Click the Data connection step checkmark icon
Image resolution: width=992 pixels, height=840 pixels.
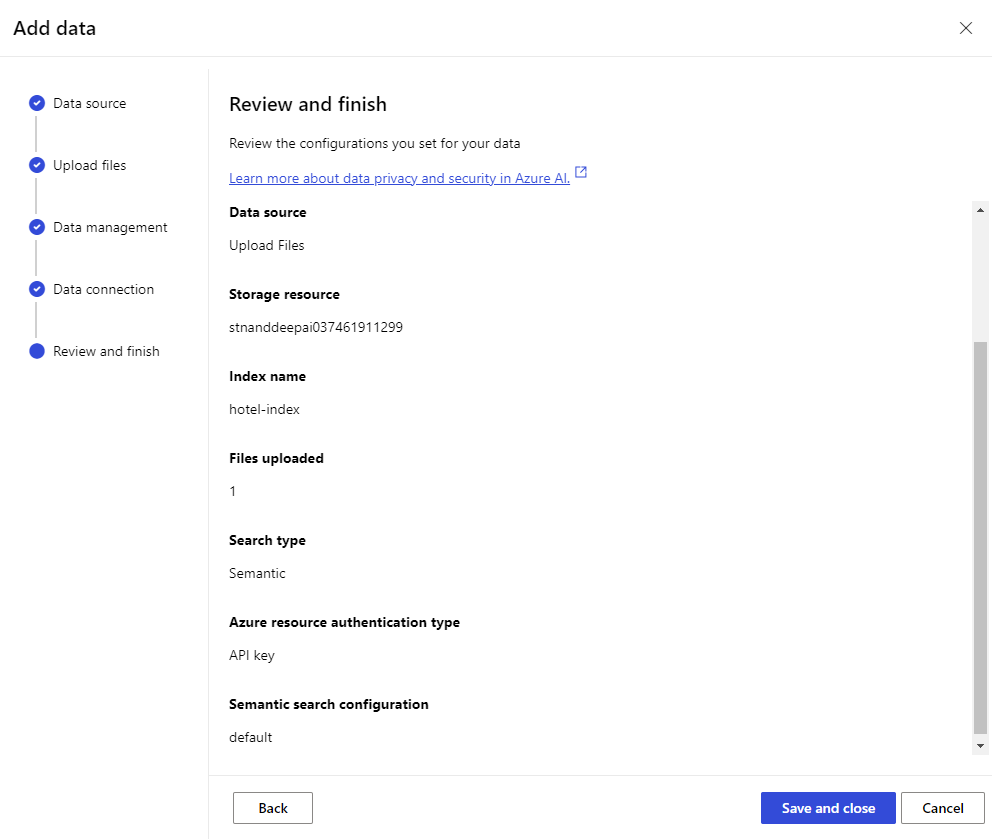pyautogui.click(x=37, y=289)
